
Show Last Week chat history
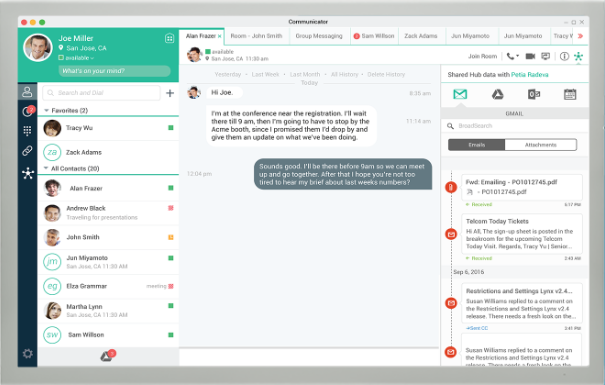click(265, 74)
